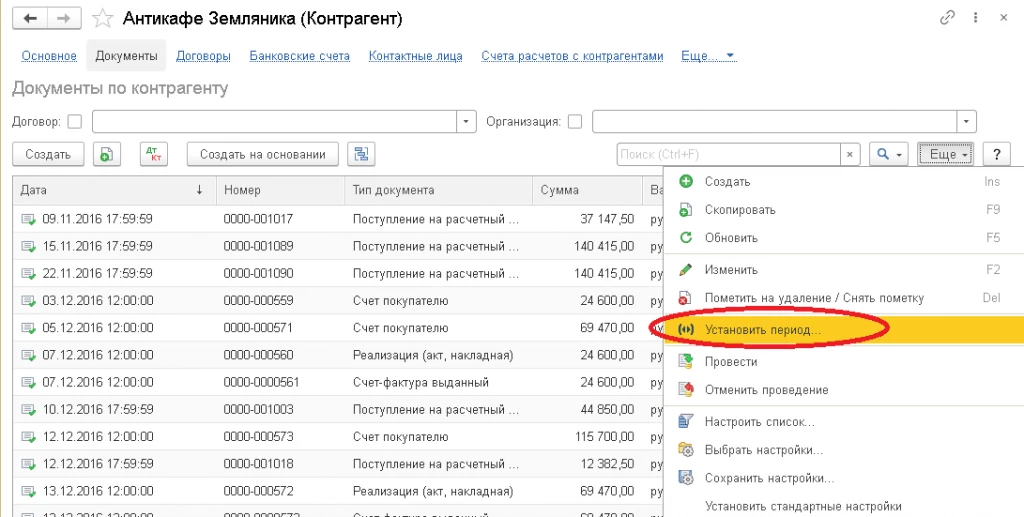The height and width of the screenshot is (517, 1024).
Task: Open the Банковские счета link
Action: click(300, 56)
